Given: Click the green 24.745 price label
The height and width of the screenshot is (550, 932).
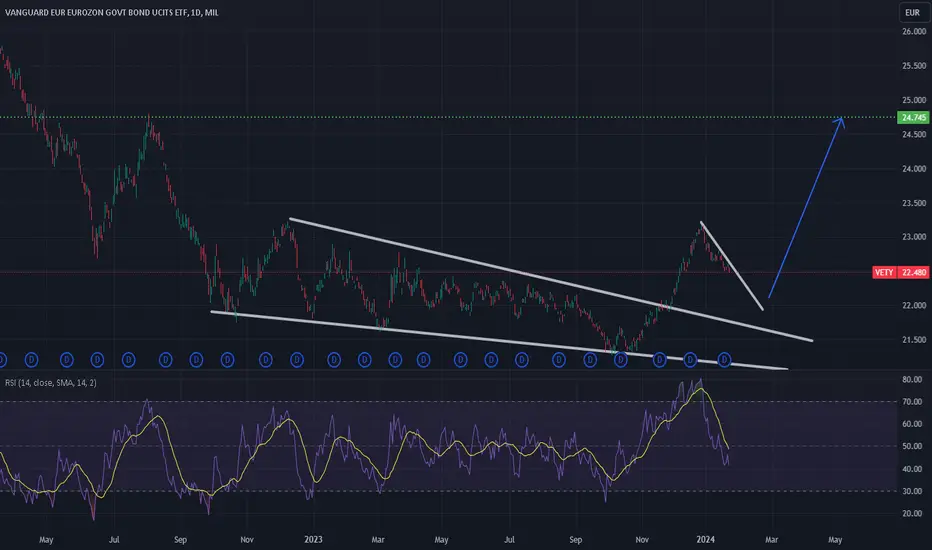Looking at the screenshot, I should click(914, 117).
